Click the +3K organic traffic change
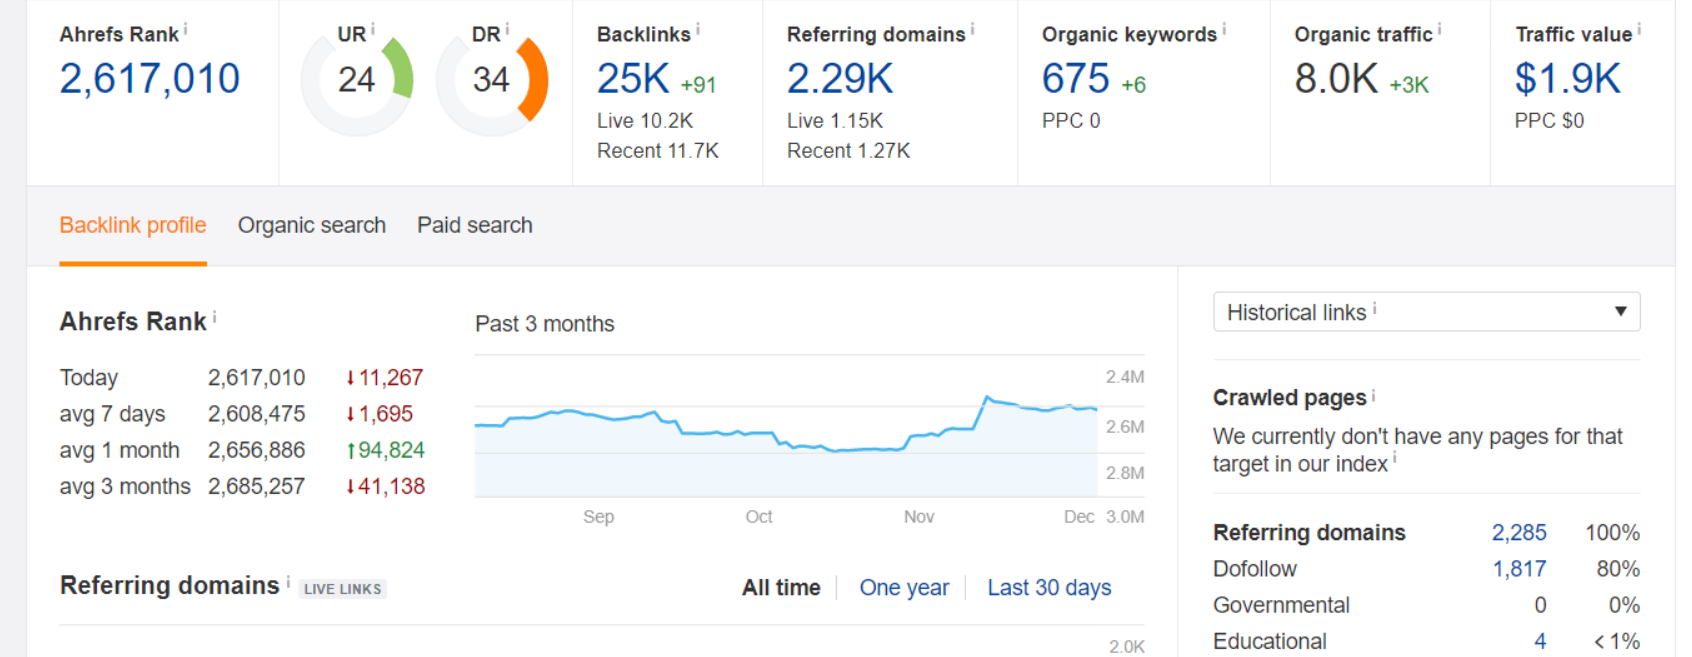The width and height of the screenshot is (1692, 657). [1409, 85]
